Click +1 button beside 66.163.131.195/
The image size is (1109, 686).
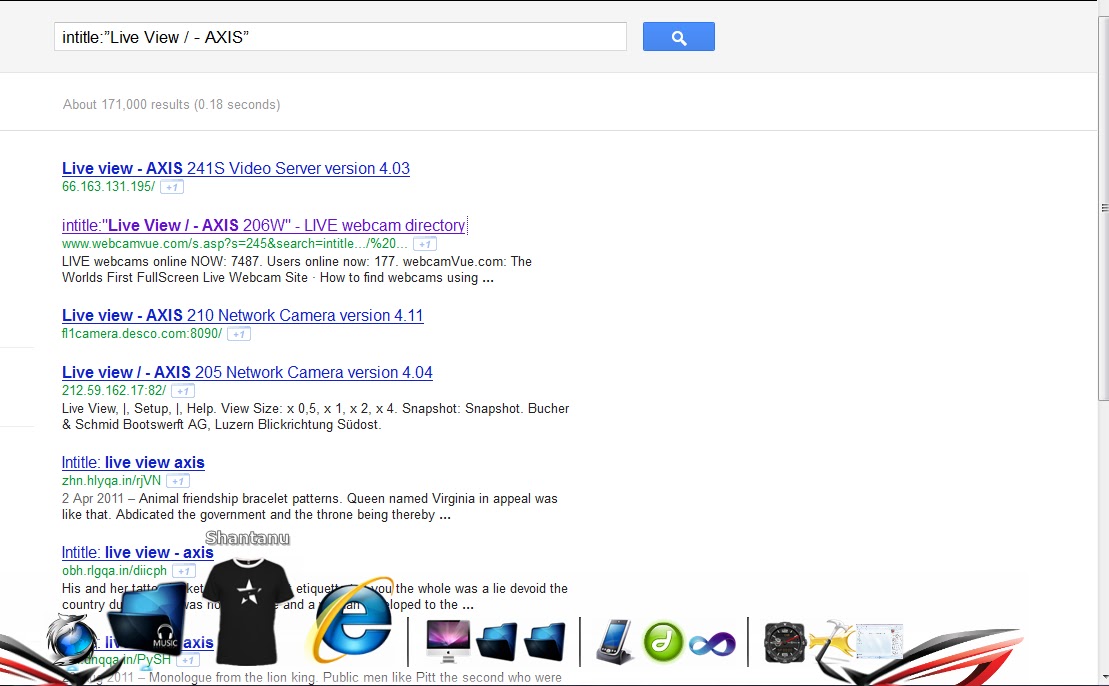pos(172,187)
